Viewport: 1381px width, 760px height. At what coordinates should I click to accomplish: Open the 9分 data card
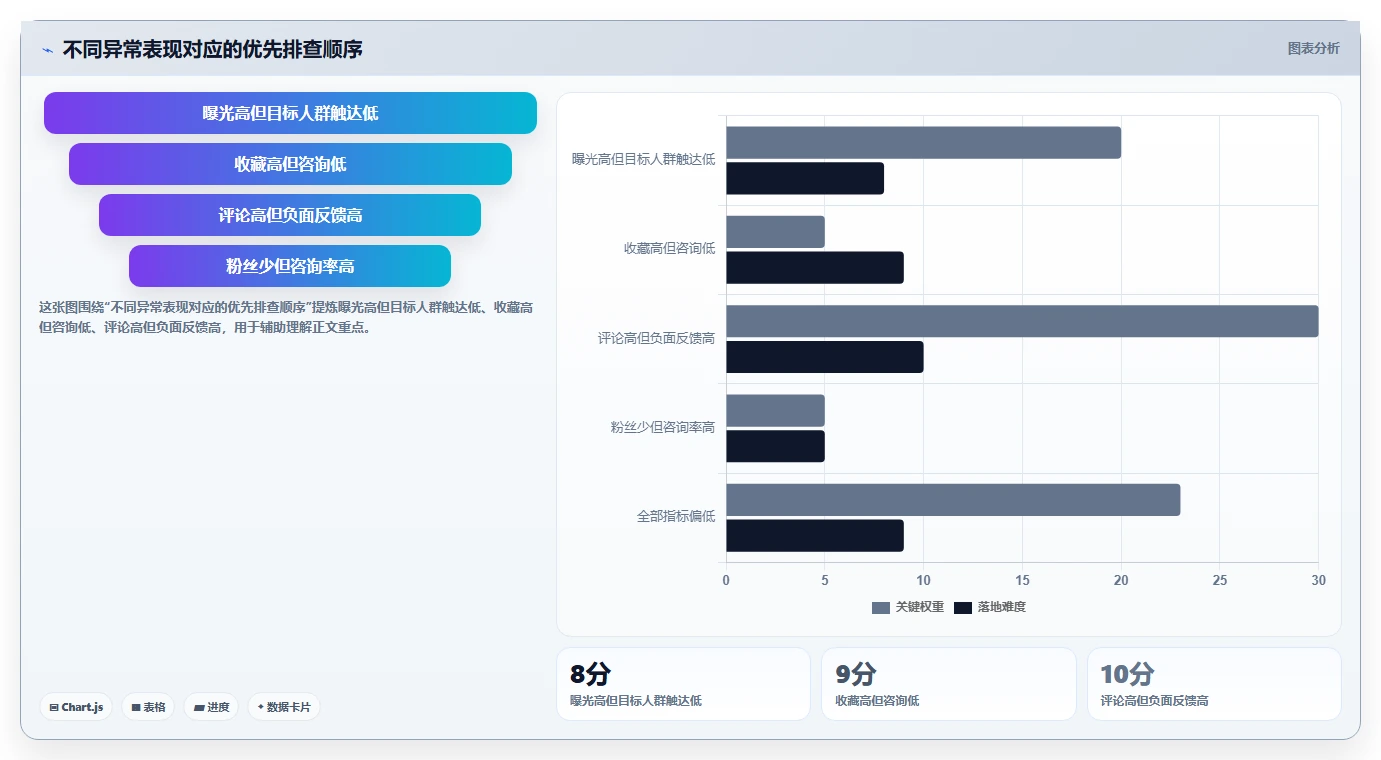point(949,684)
